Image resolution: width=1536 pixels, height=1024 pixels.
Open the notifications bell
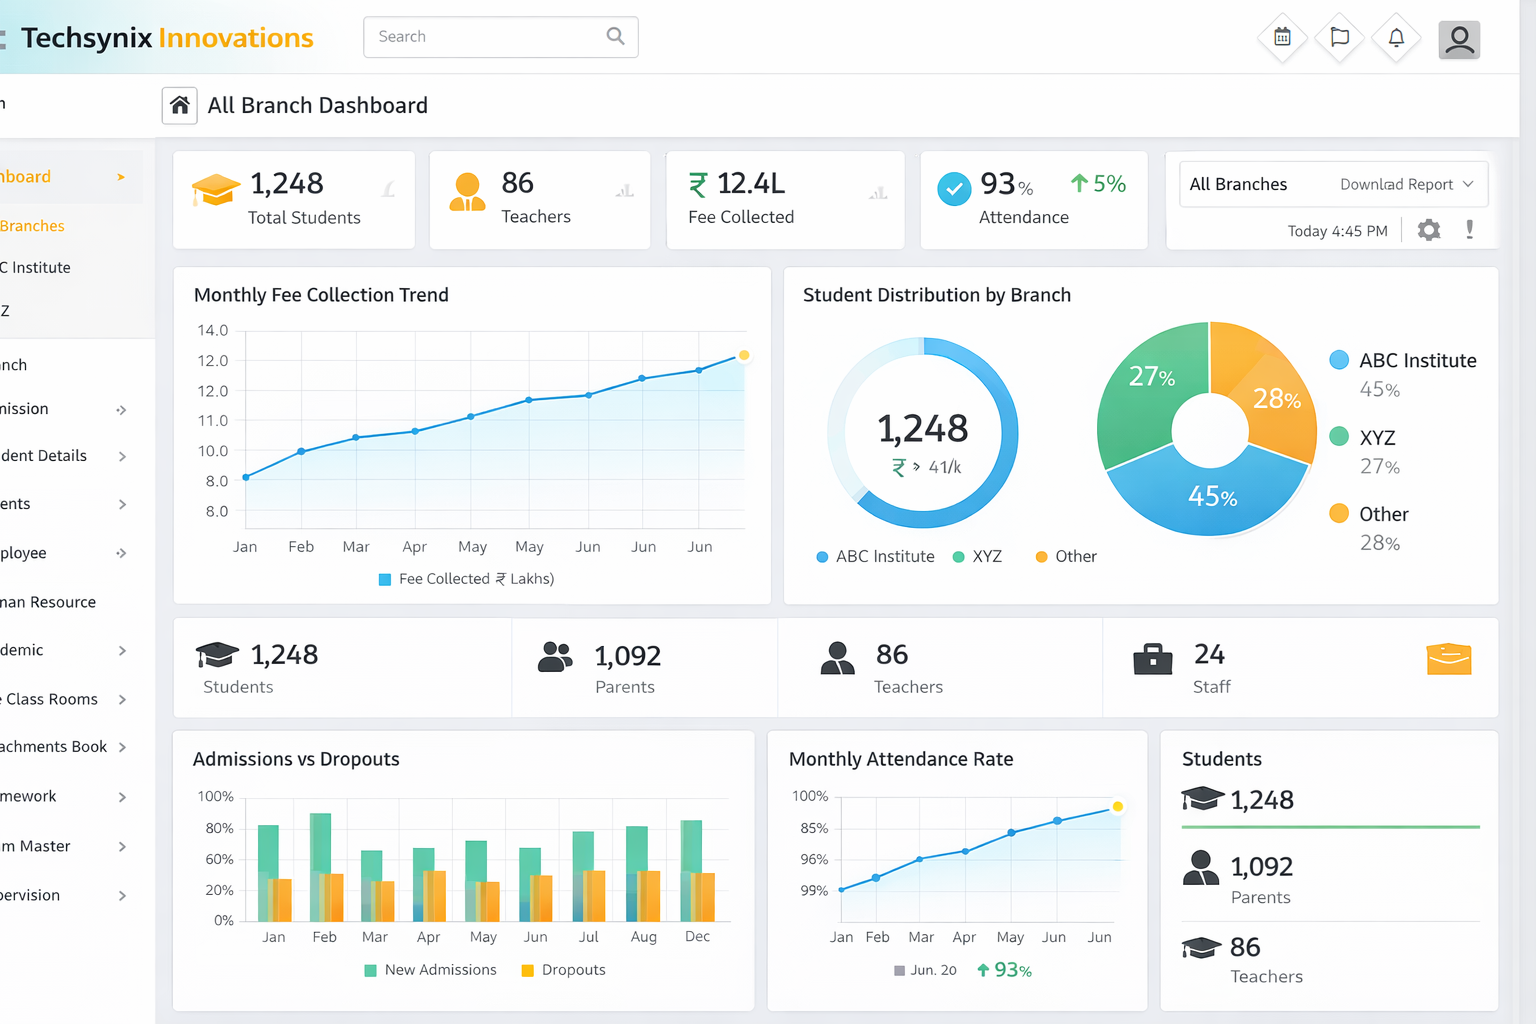pos(1396,38)
